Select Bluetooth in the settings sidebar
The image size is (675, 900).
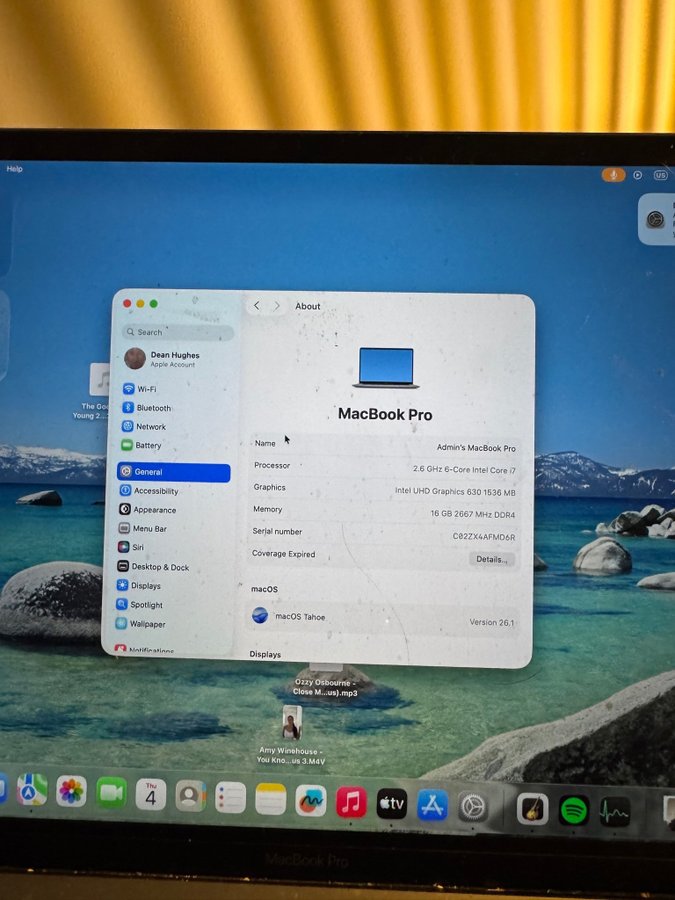[153, 408]
